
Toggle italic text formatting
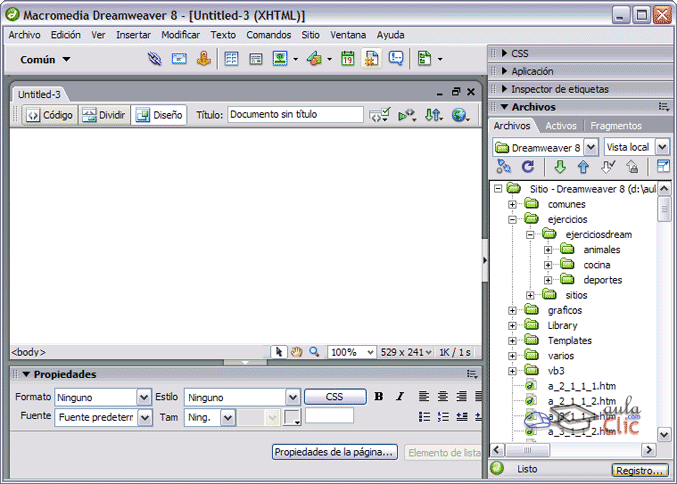[x=400, y=396]
